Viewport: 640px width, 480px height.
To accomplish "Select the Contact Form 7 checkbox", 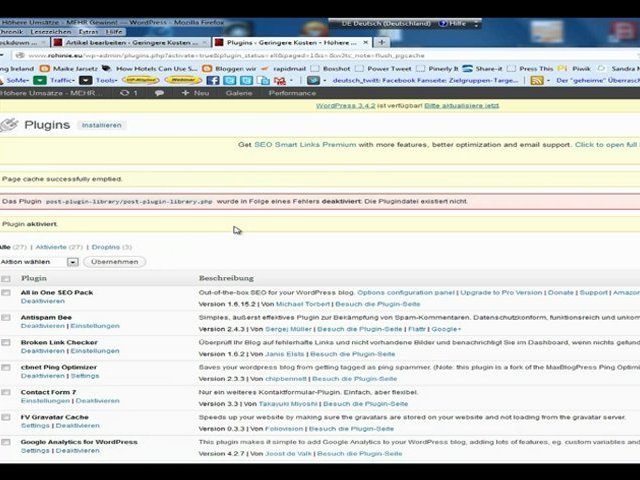I will (x=6, y=393).
